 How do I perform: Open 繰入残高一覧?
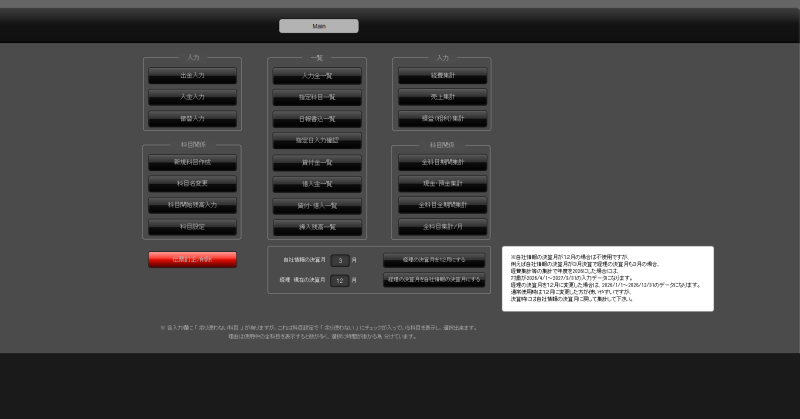pyautogui.click(x=317, y=227)
